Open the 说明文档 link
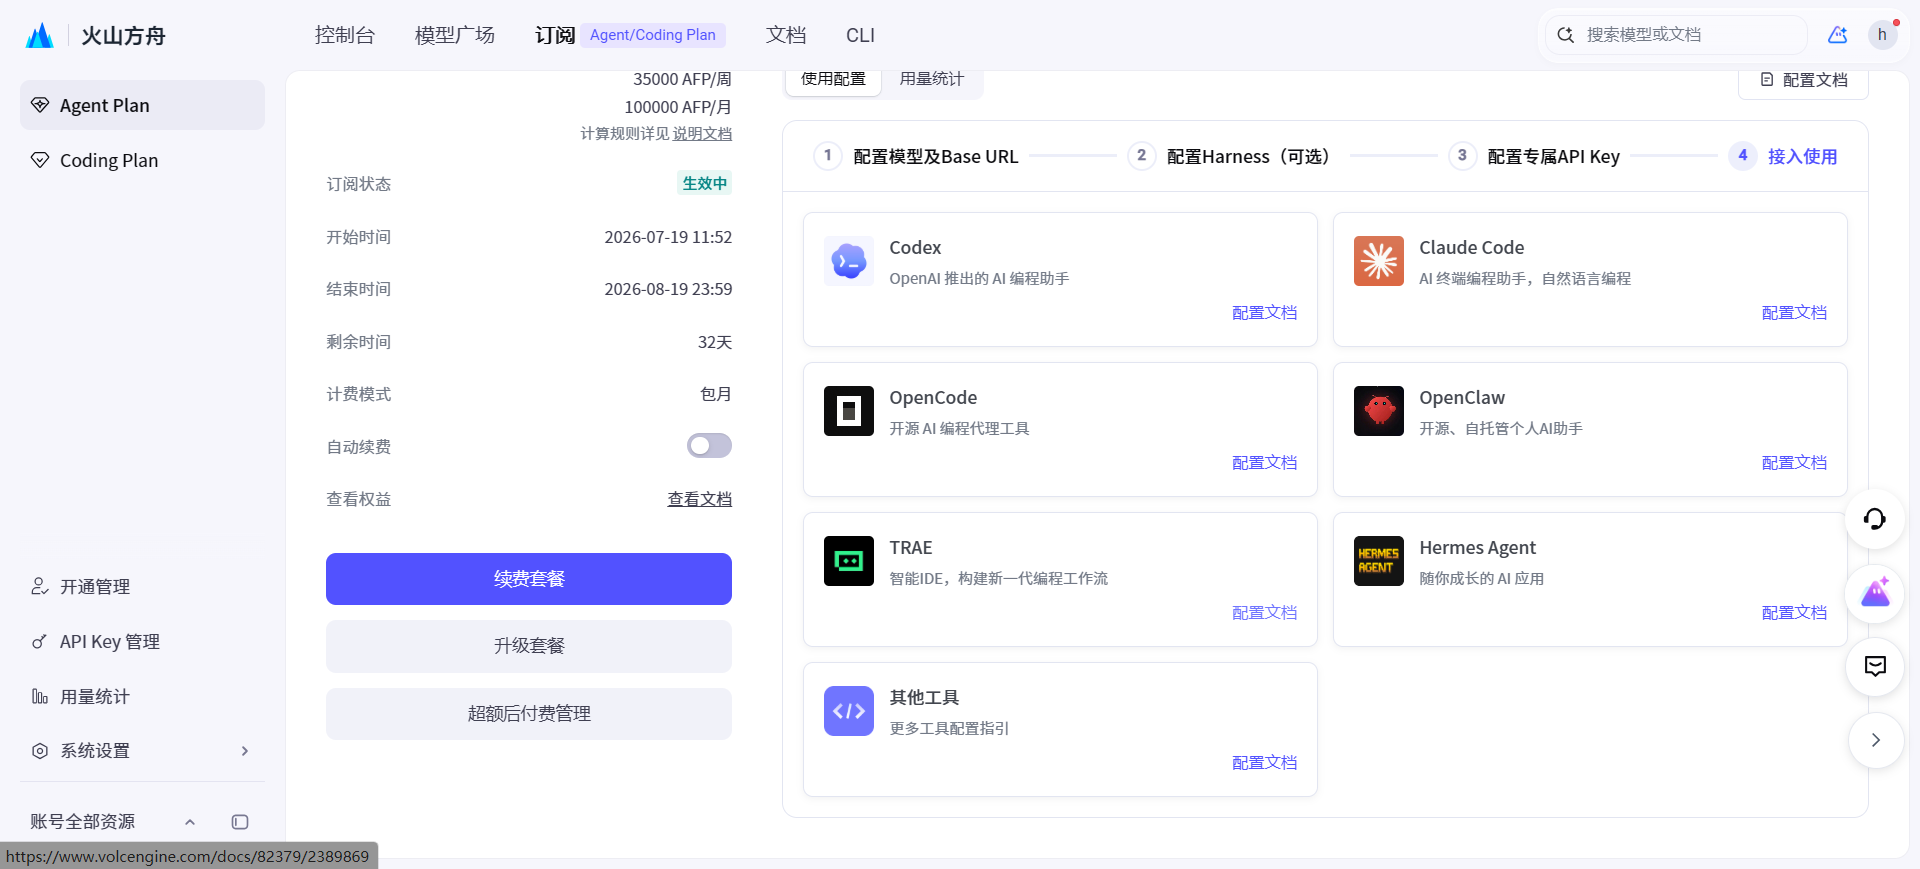 pyautogui.click(x=702, y=133)
